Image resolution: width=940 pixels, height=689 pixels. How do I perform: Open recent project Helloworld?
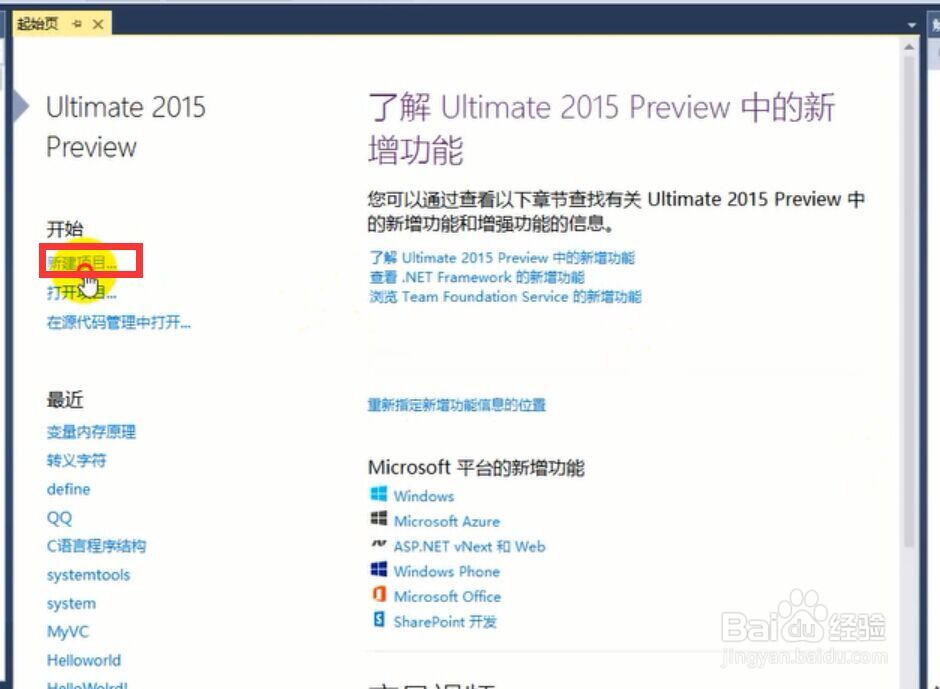(84, 660)
